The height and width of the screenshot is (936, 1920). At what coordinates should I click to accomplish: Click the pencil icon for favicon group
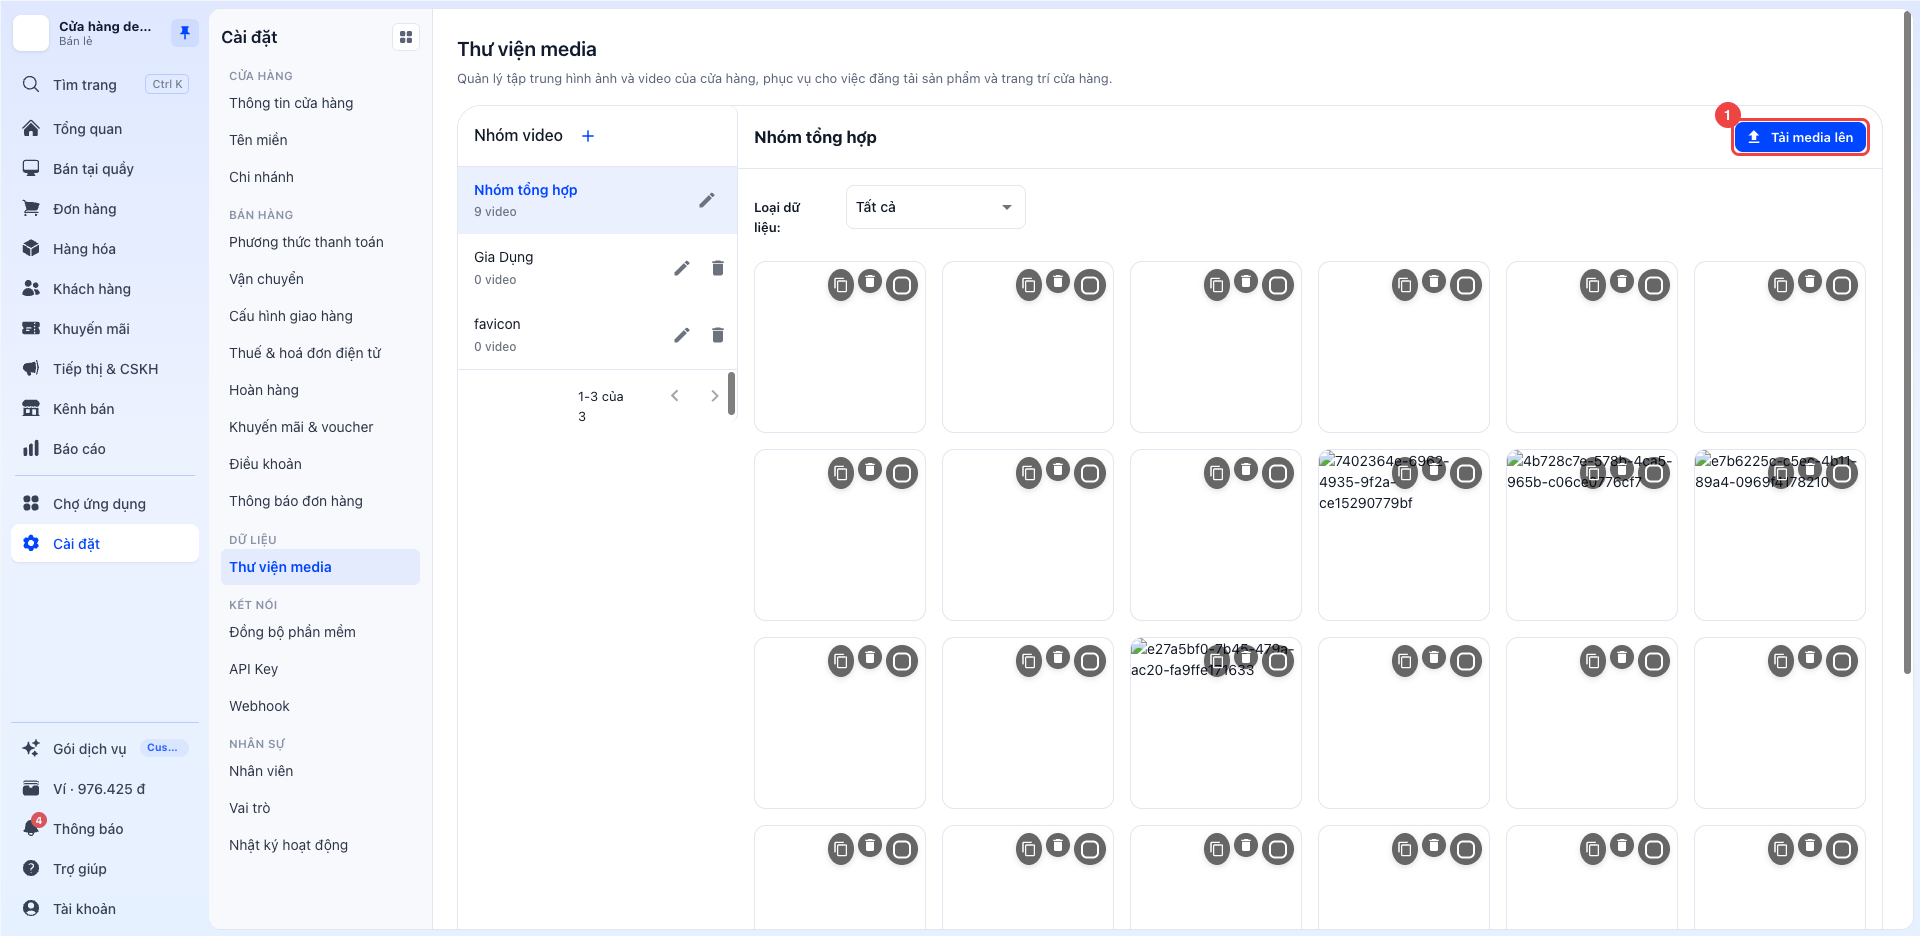(x=682, y=335)
